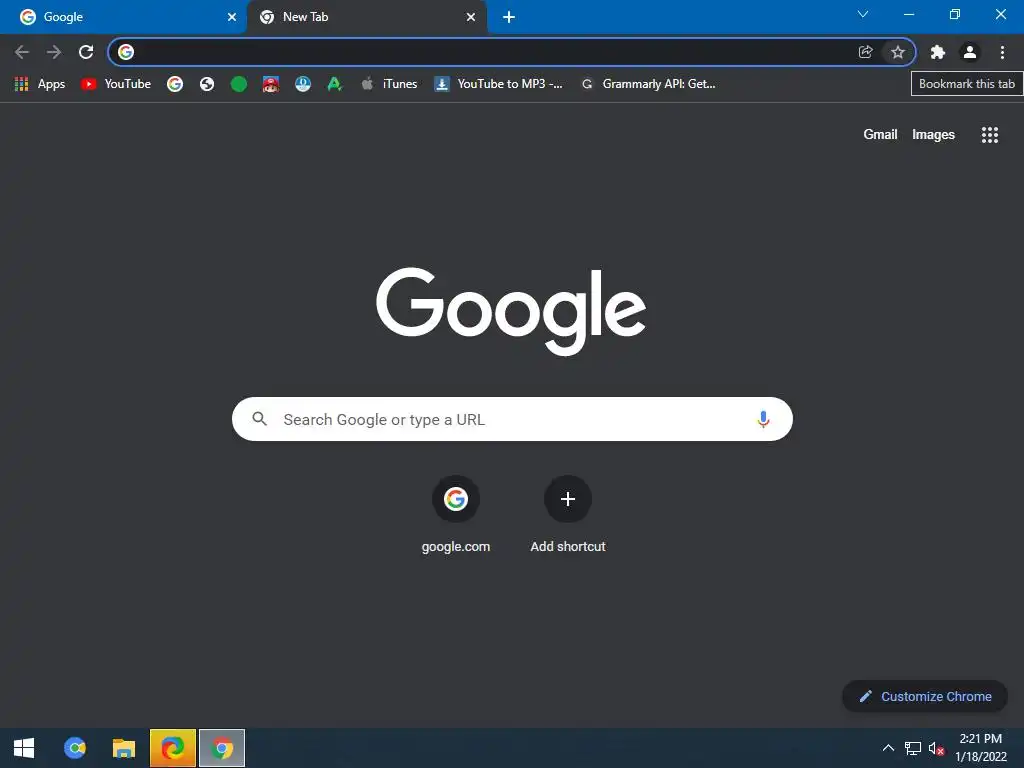
Task: Click the Customize Chrome button
Action: [x=925, y=696]
